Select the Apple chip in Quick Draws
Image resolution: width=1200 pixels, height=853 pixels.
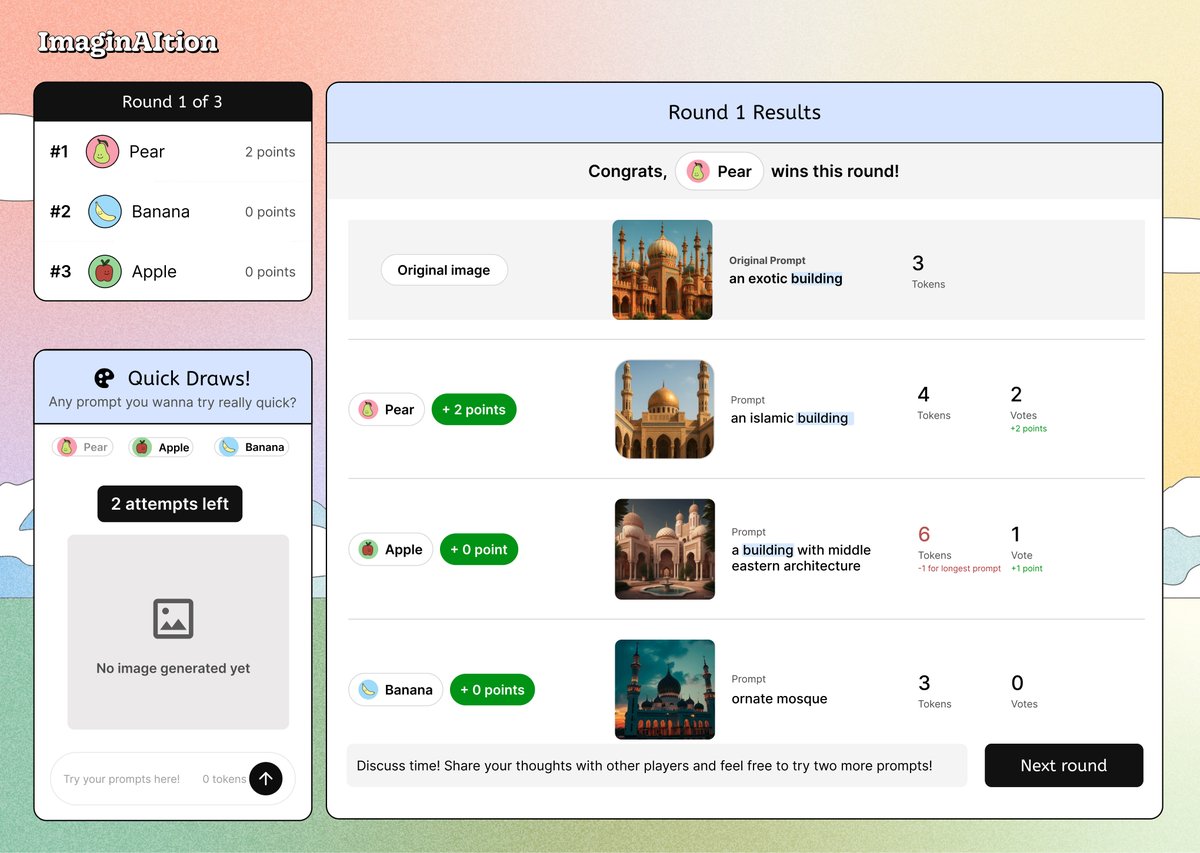[x=161, y=447]
